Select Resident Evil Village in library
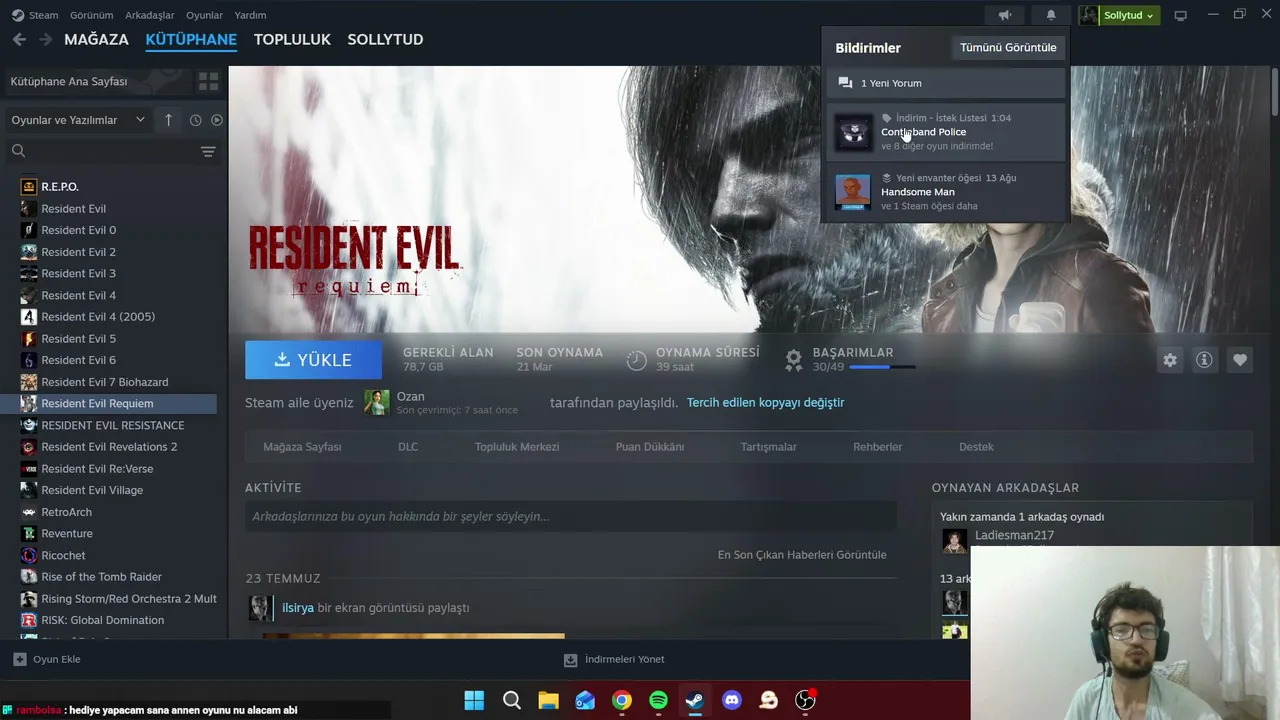 click(x=92, y=490)
